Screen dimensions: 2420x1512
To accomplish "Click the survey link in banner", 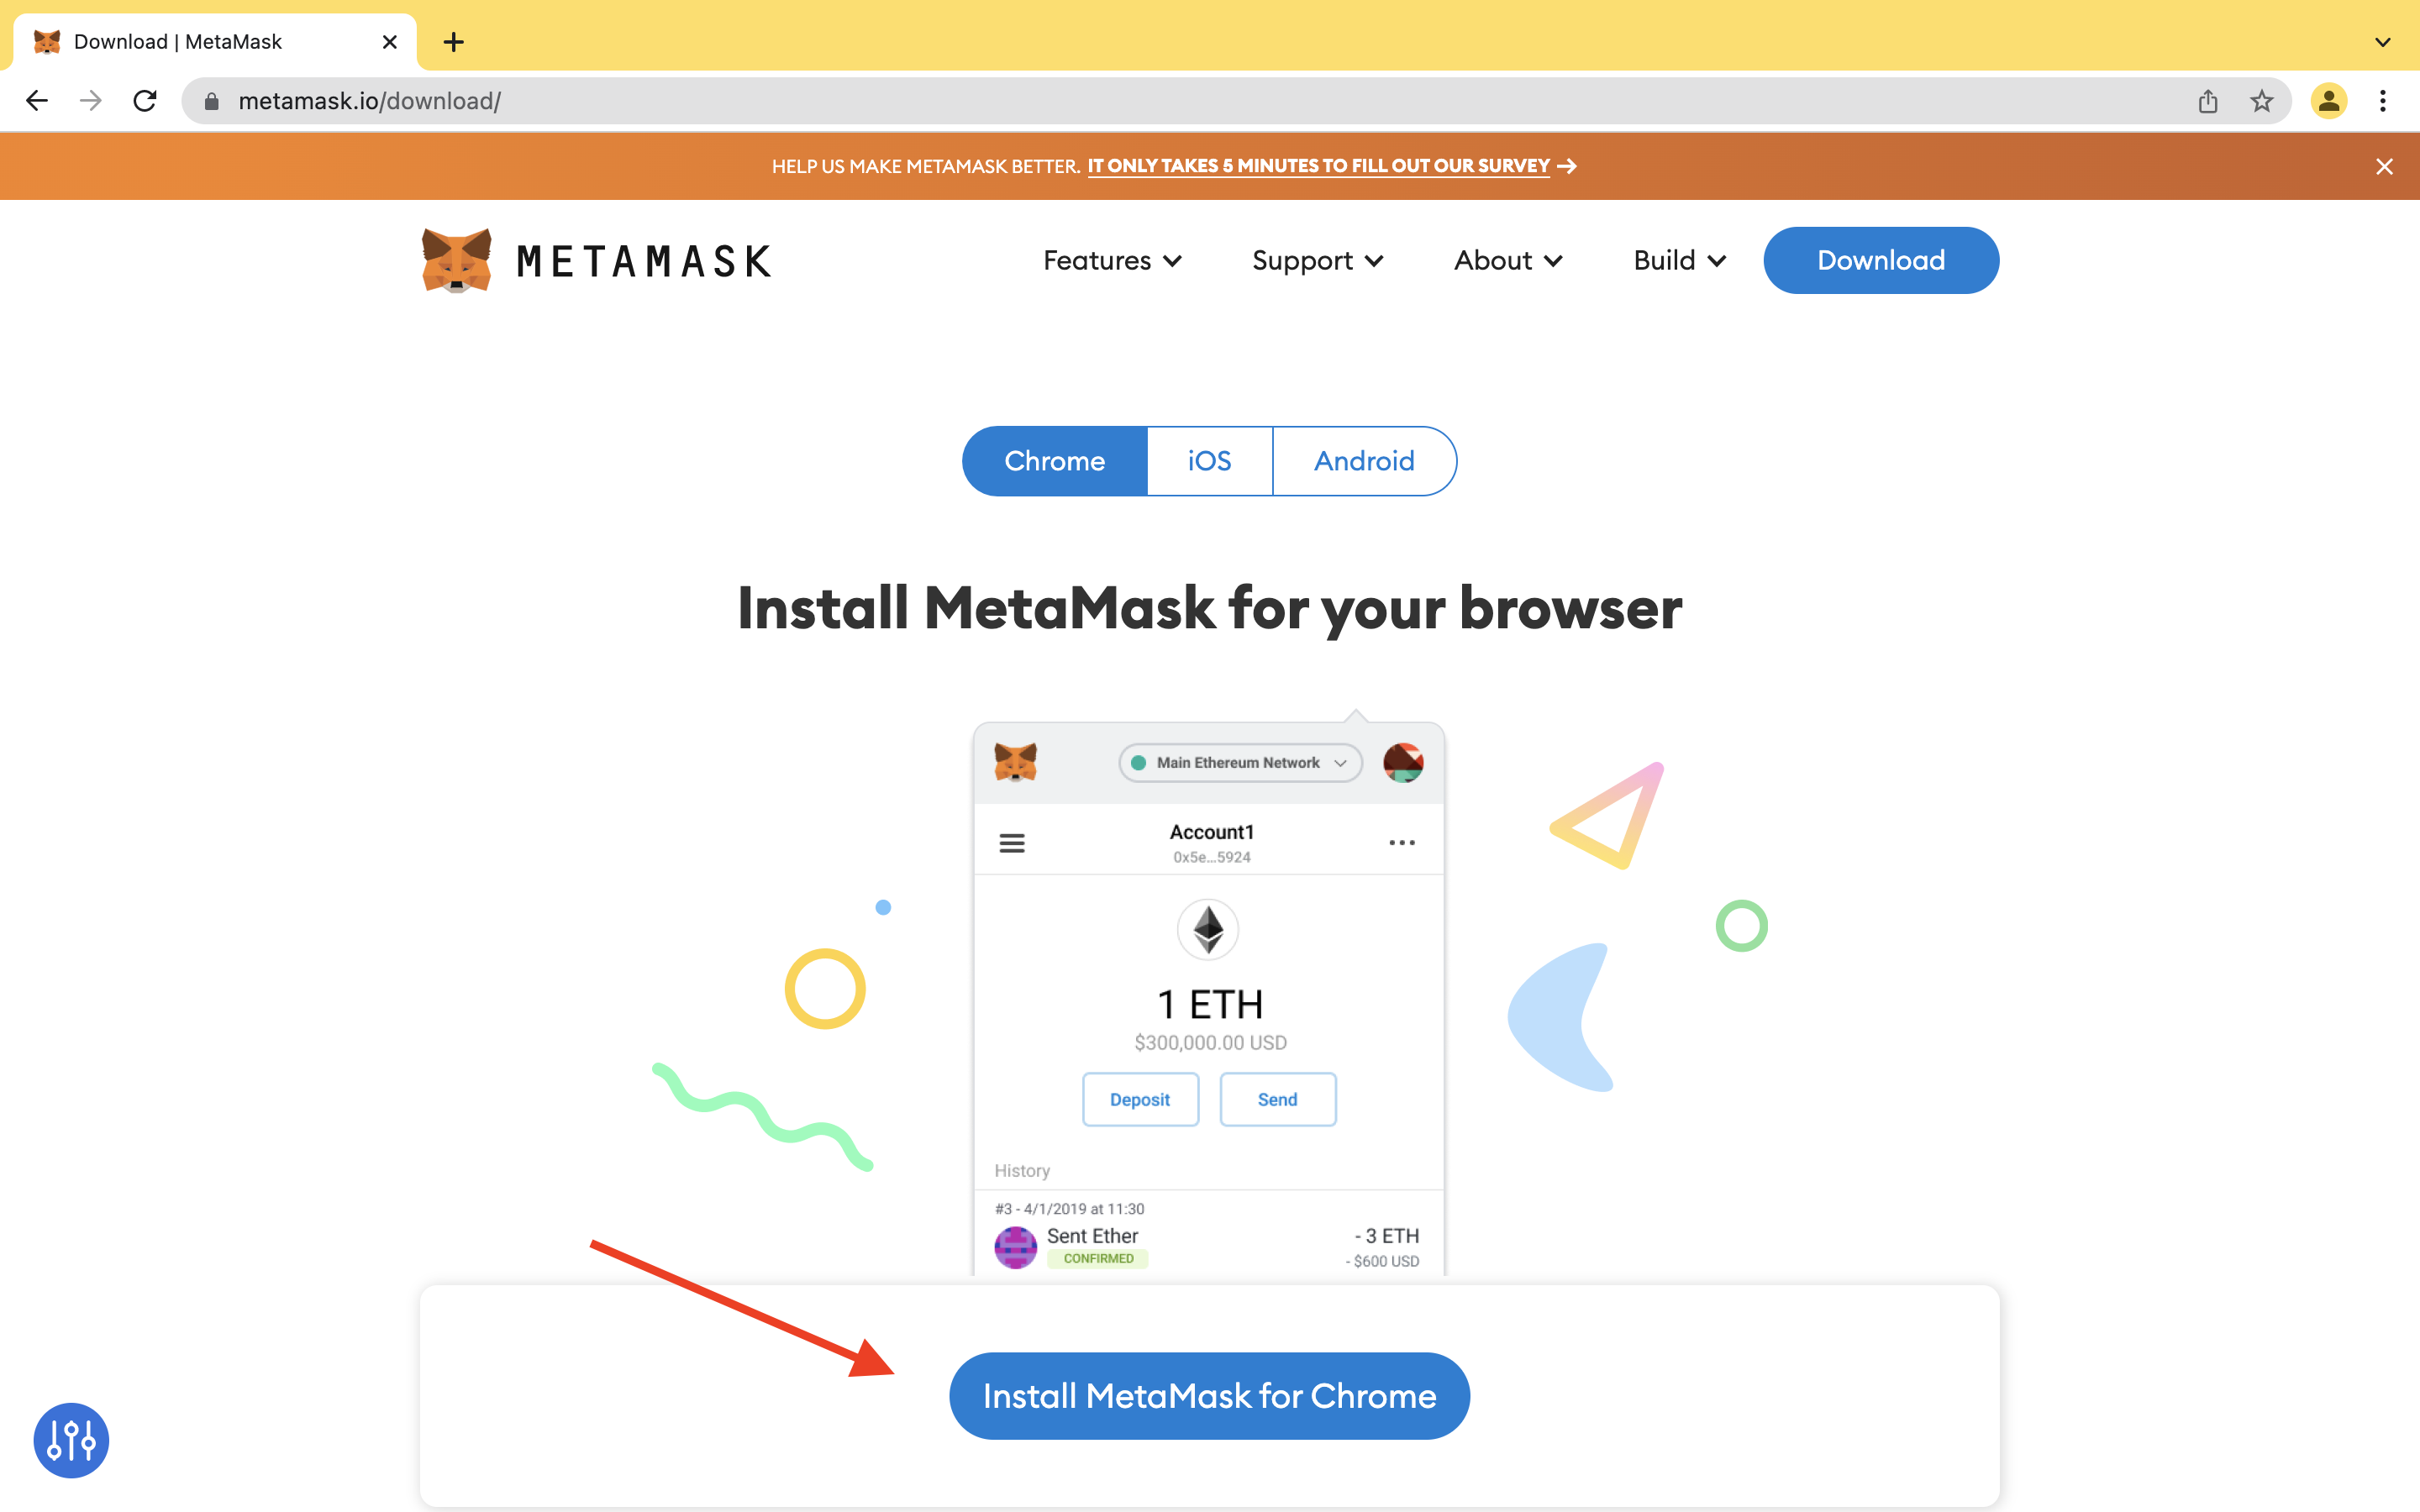I will click(1318, 164).
